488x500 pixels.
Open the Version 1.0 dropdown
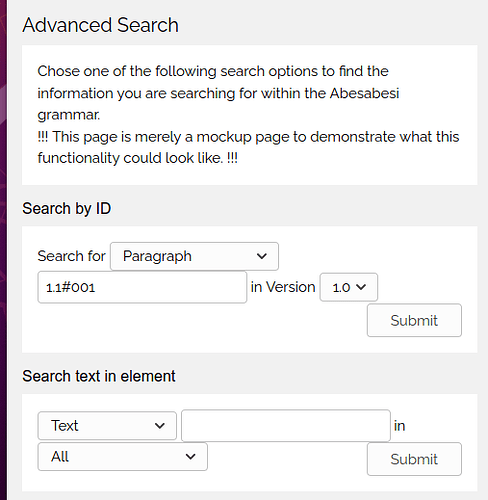[x=349, y=287]
